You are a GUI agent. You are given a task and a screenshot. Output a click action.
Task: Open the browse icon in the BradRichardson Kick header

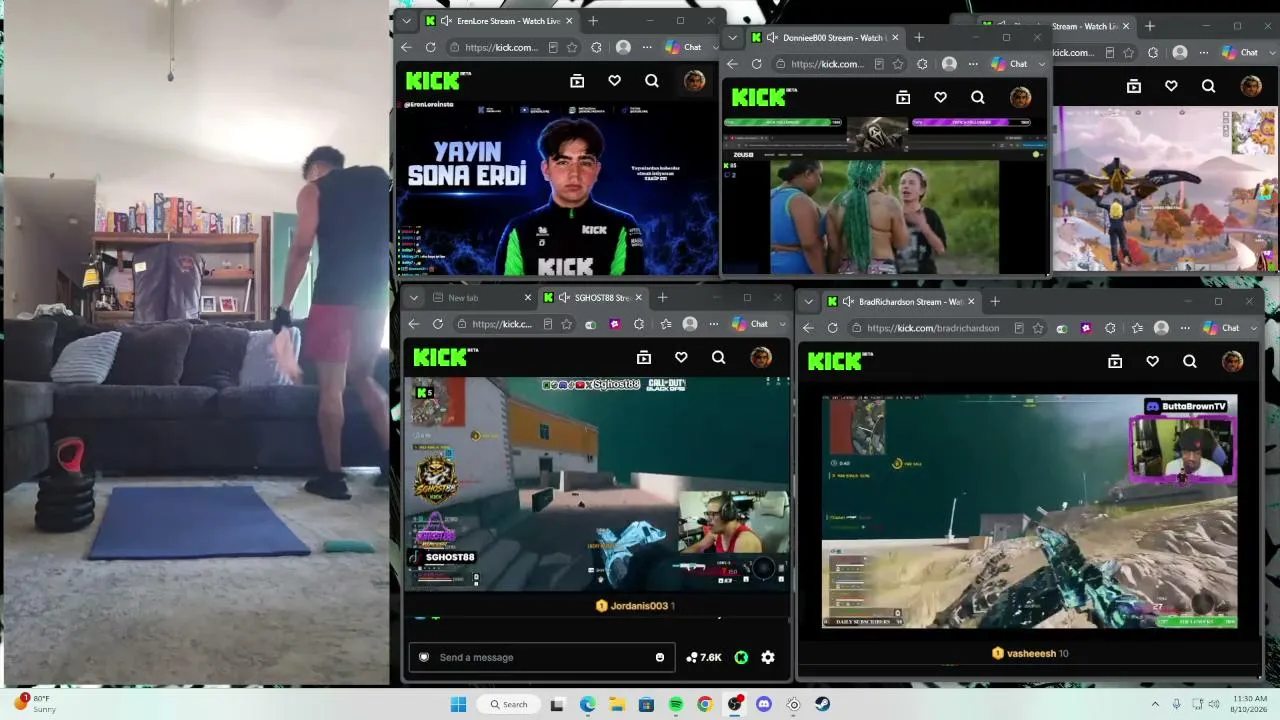1115,361
